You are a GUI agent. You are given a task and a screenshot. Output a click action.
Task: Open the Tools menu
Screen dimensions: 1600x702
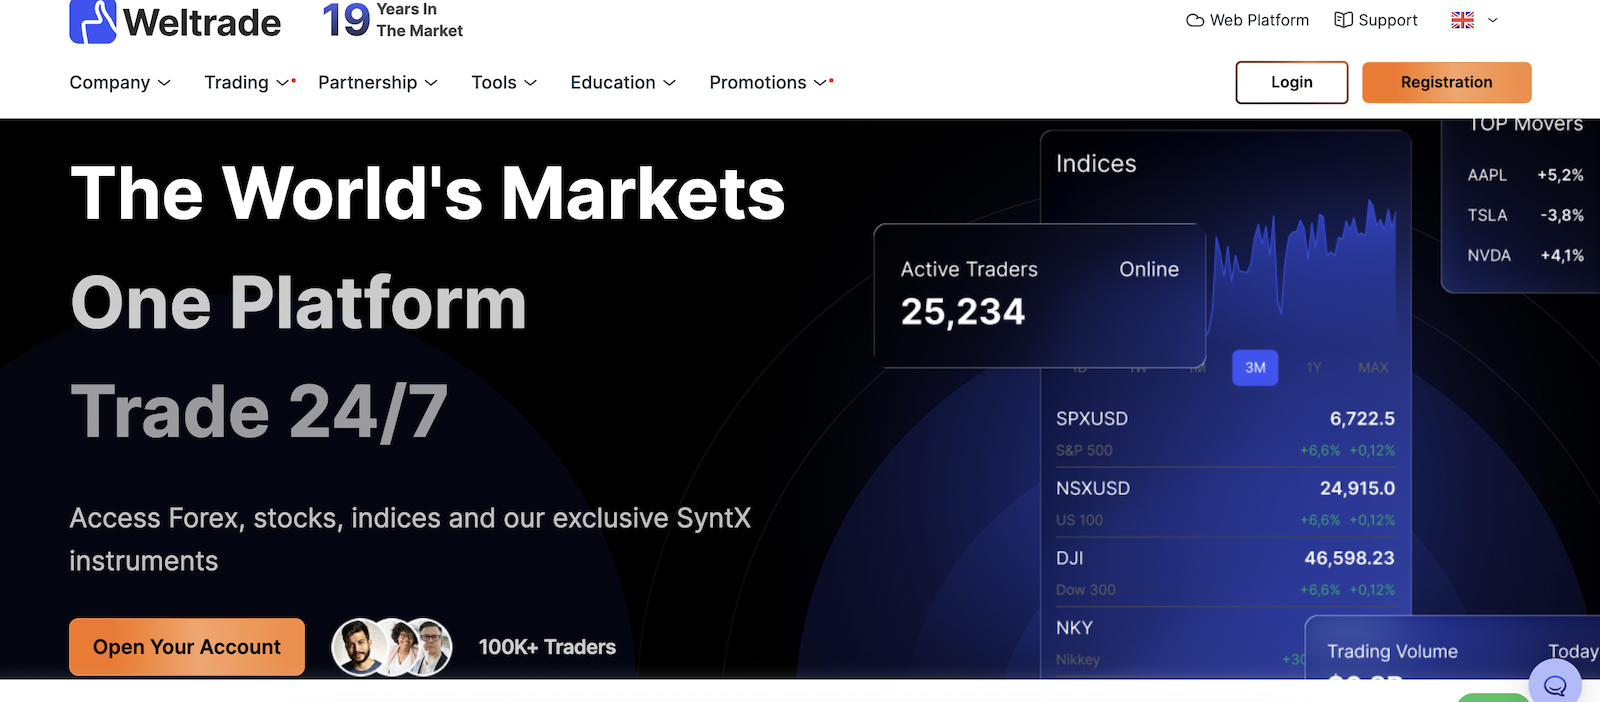[x=503, y=82]
